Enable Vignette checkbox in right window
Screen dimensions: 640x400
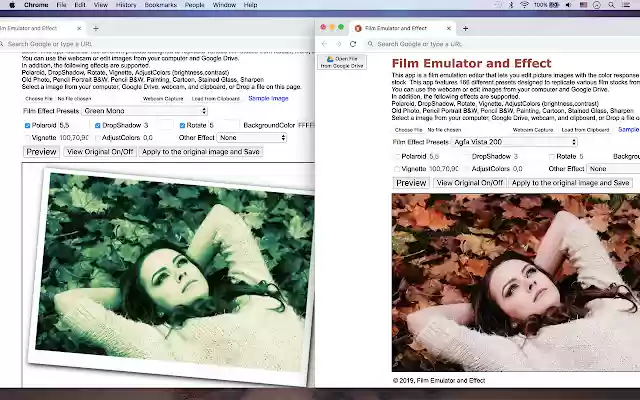click(397, 169)
